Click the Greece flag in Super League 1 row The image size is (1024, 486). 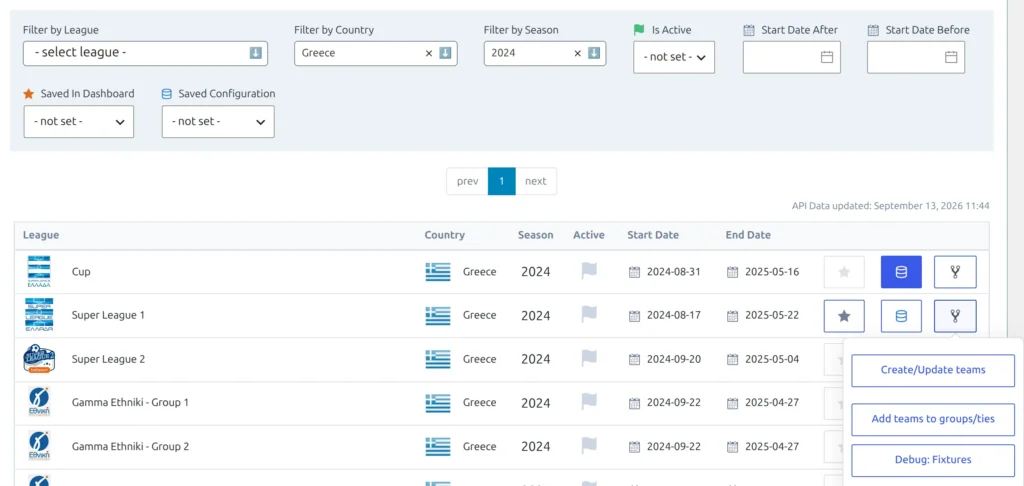[438, 316]
